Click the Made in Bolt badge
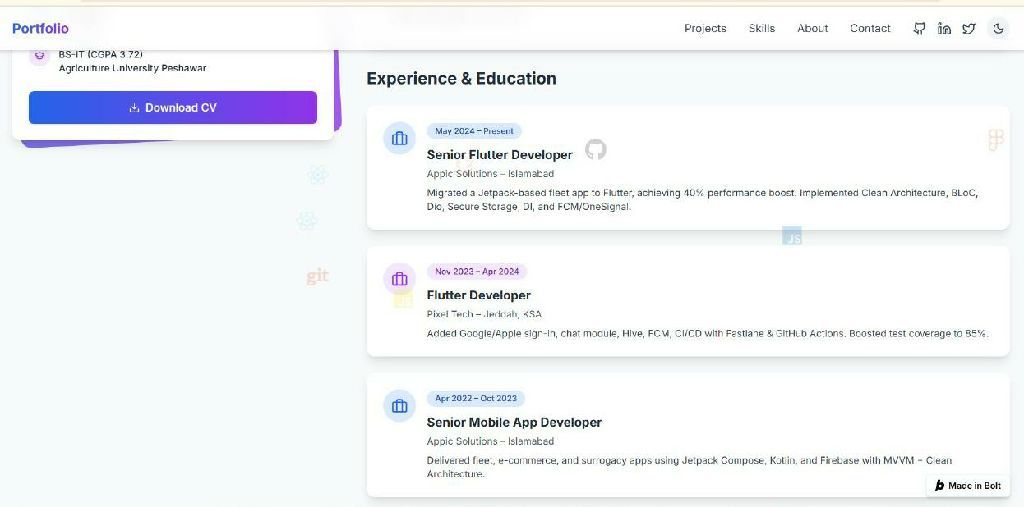Image resolution: width=1024 pixels, height=507 pixels. (968, 485)
